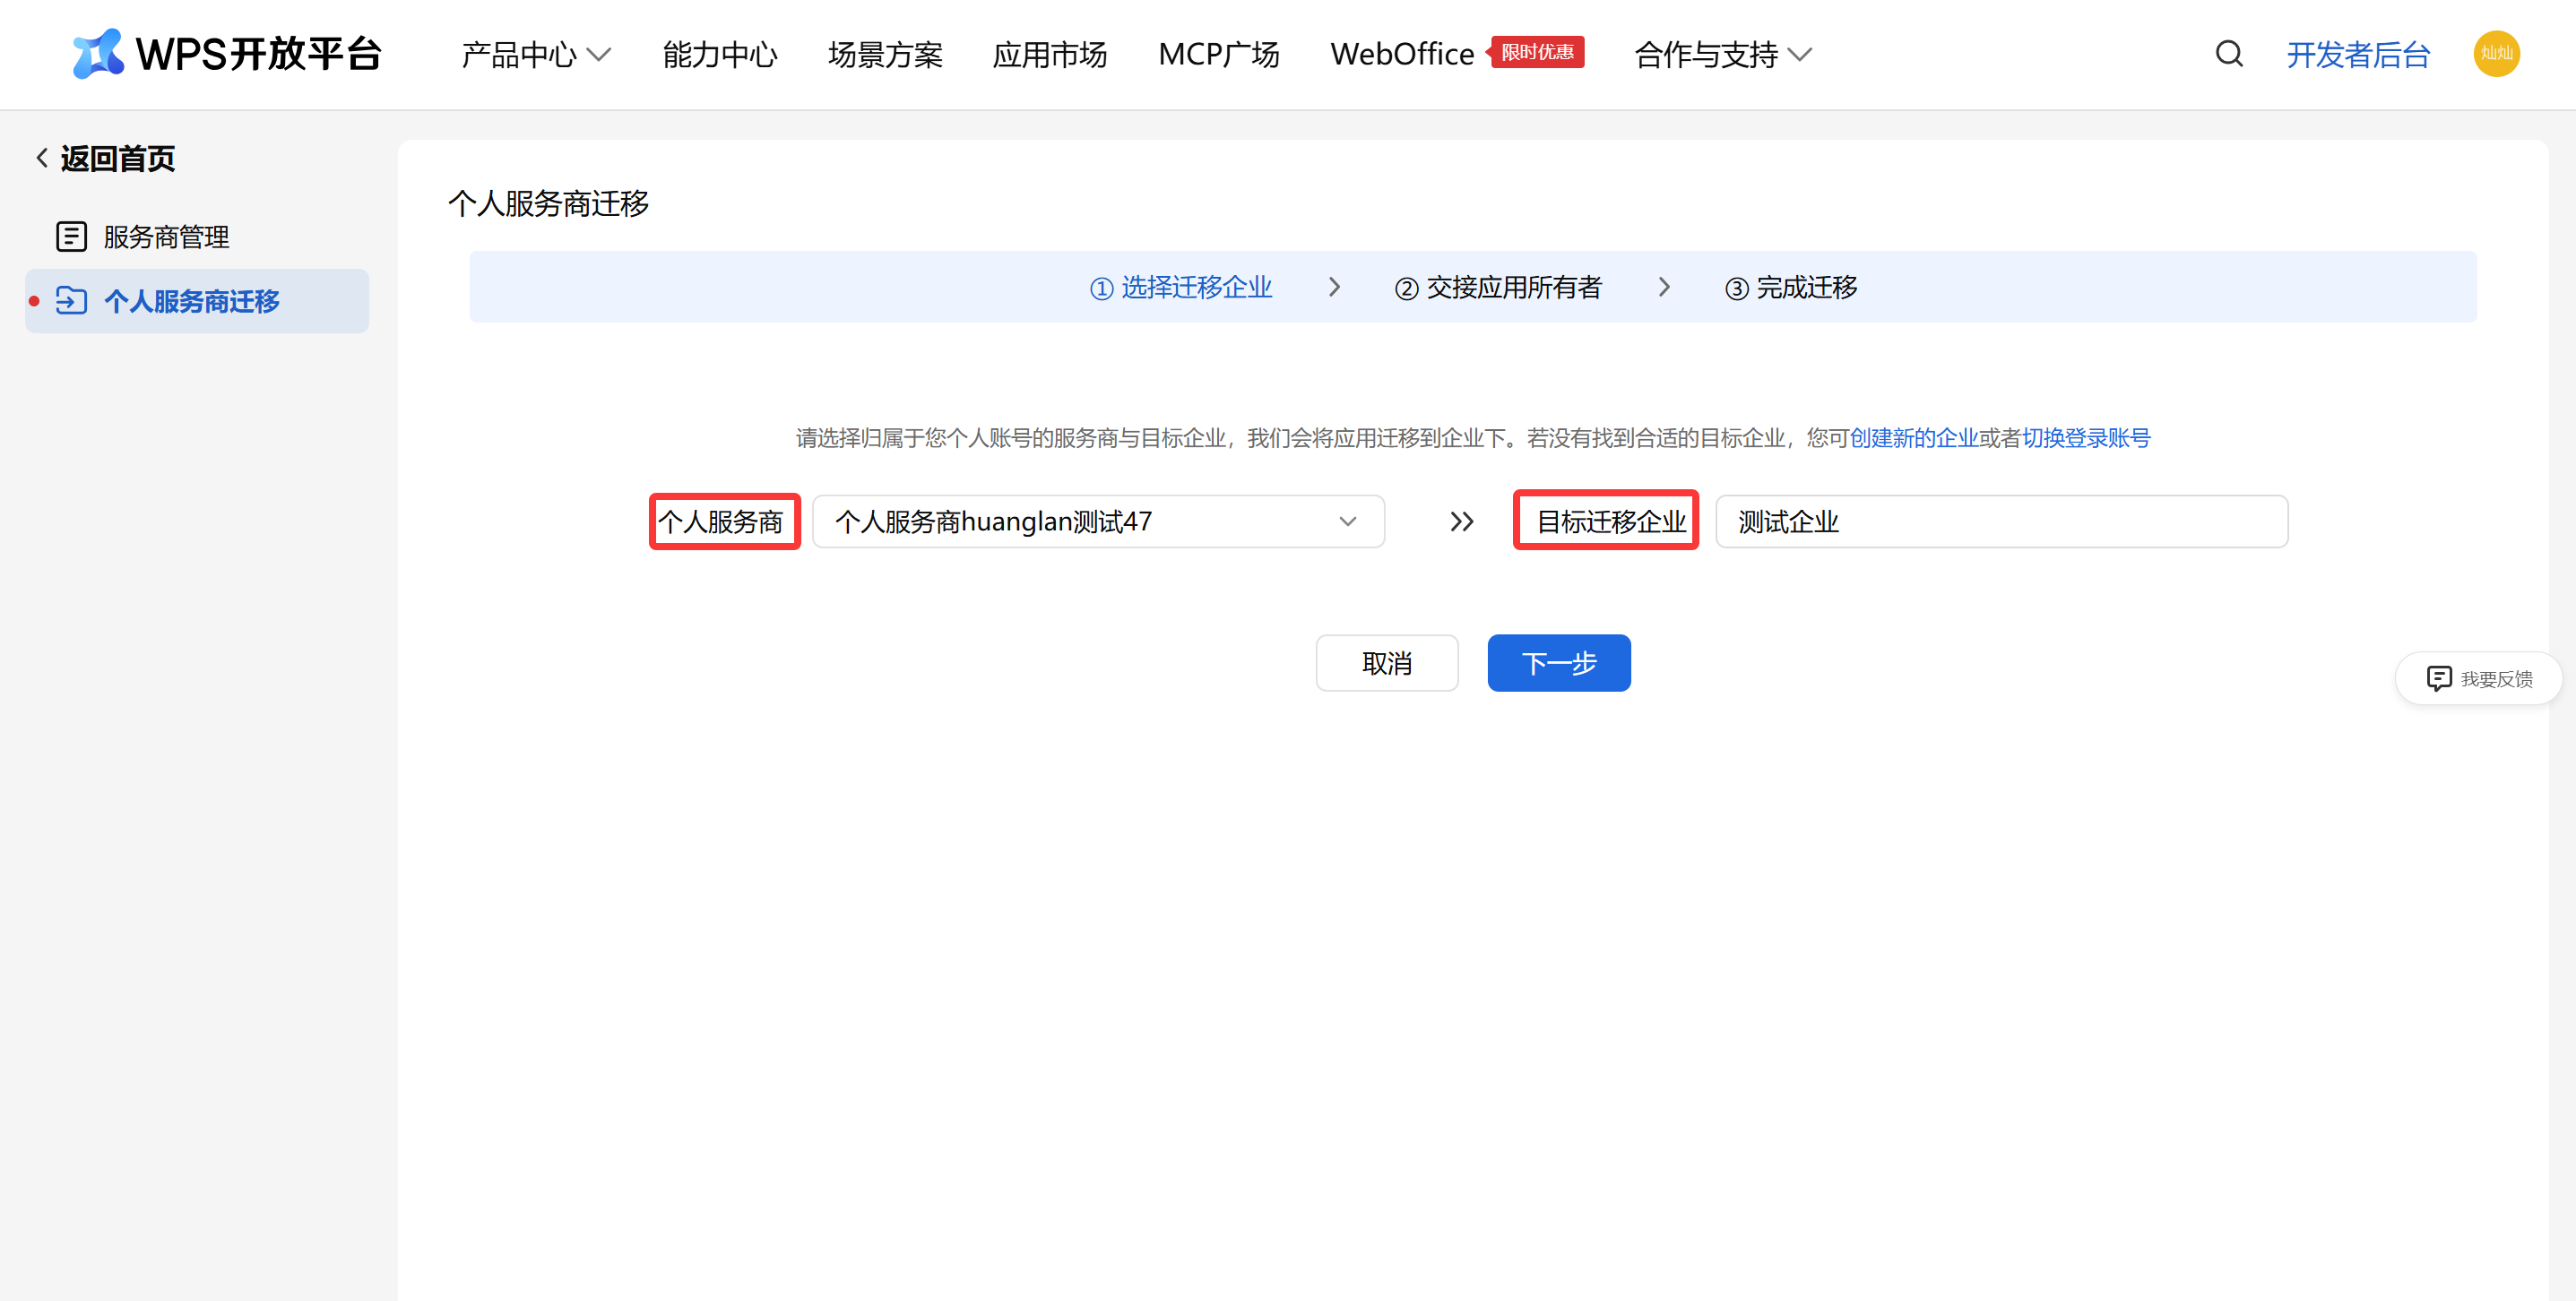The image size is (2576, 1301).
Task: Click the double-arrow migration icon
Action: pyautogui.click(x=1461, y=522)
